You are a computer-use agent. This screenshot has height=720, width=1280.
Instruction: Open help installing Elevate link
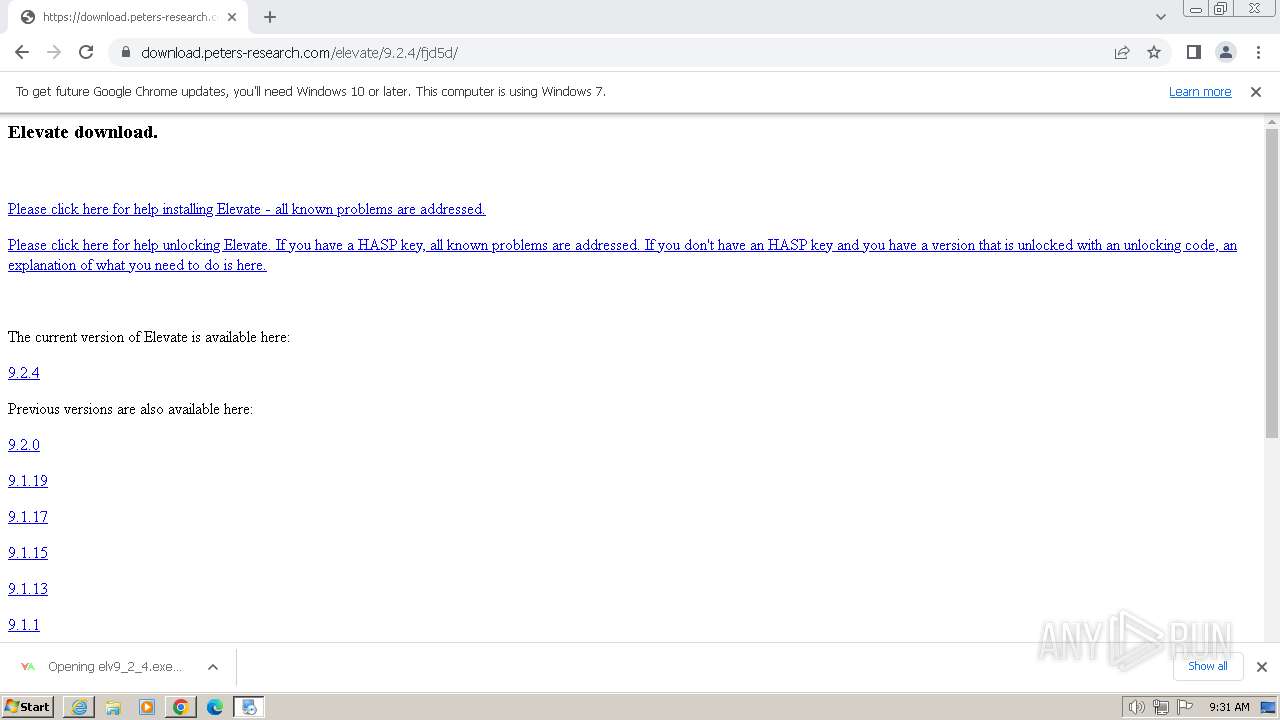246,209
